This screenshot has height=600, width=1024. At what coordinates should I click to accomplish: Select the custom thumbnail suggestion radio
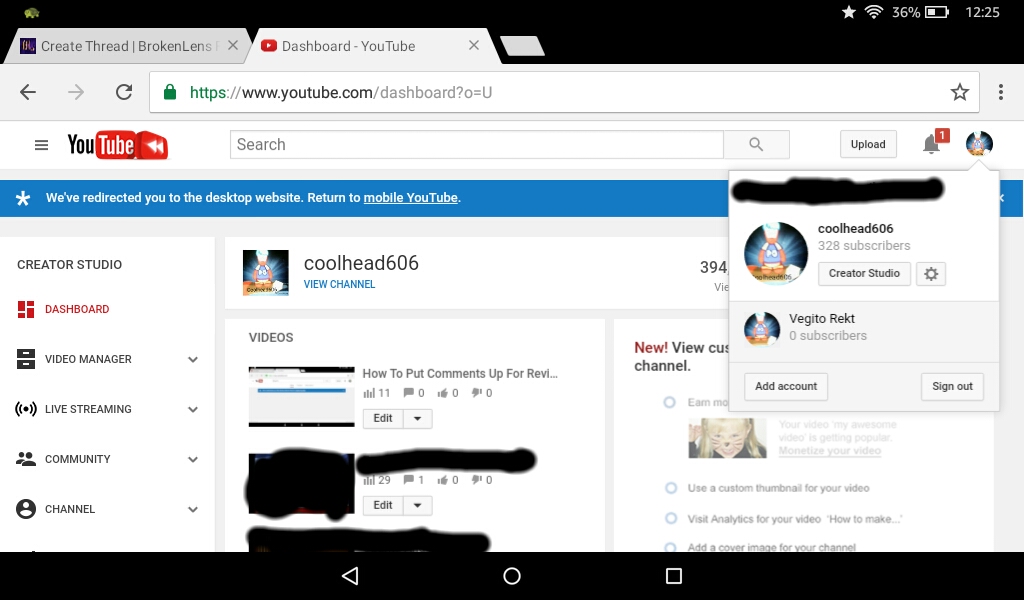point(671,488)
